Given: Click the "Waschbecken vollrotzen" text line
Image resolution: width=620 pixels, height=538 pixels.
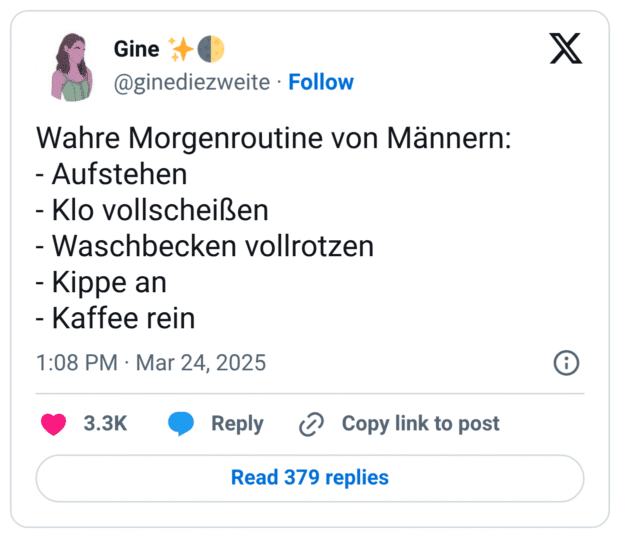Looking at the screenshot, I should [203, 246].
